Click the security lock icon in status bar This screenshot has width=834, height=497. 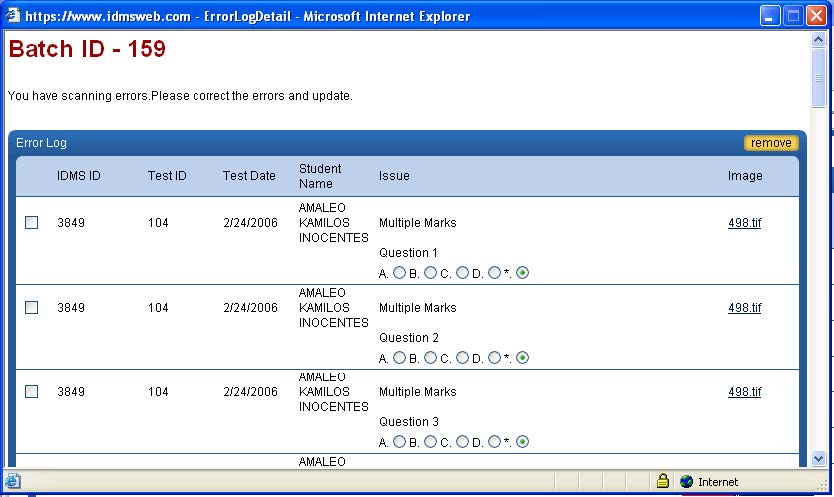(x=662, y=481)
